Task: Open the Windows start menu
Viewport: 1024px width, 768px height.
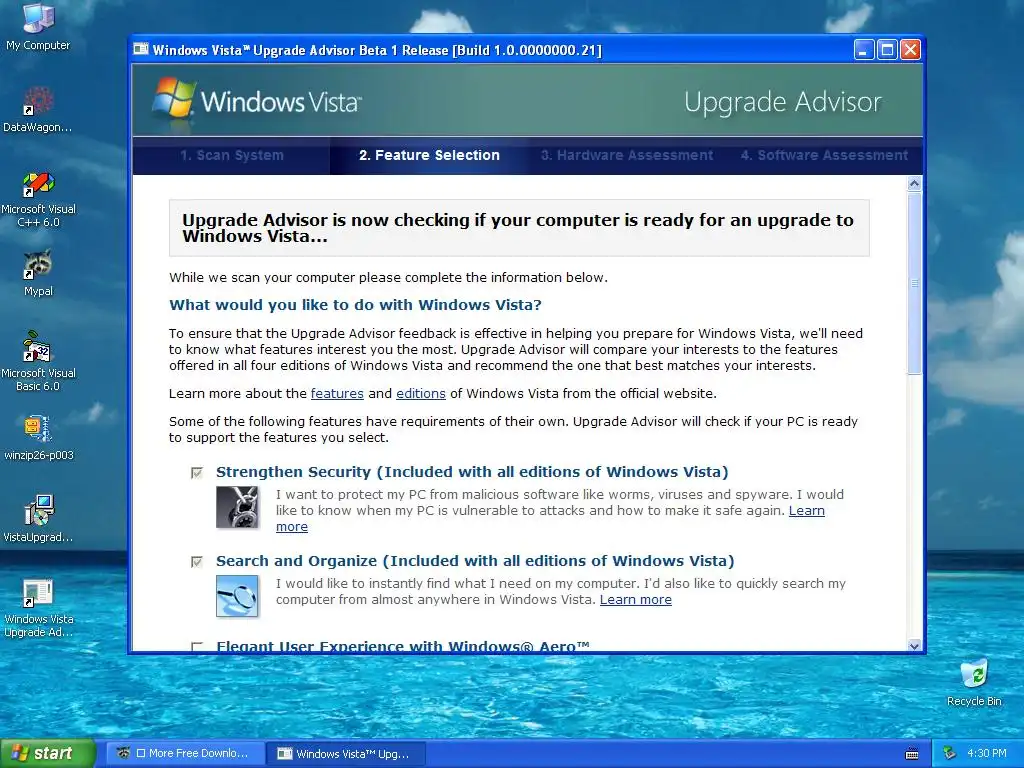Action: 48,754
